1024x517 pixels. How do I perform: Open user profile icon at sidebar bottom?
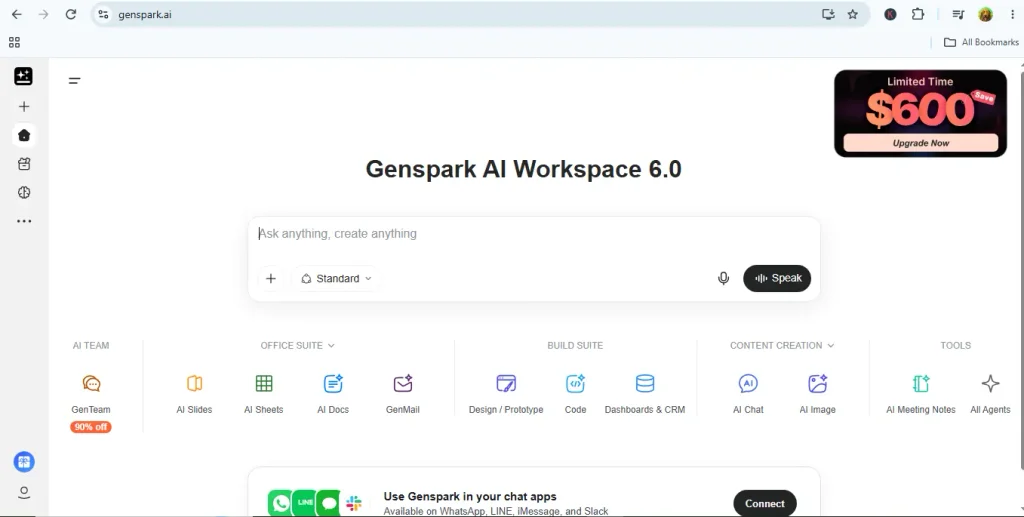24,492
